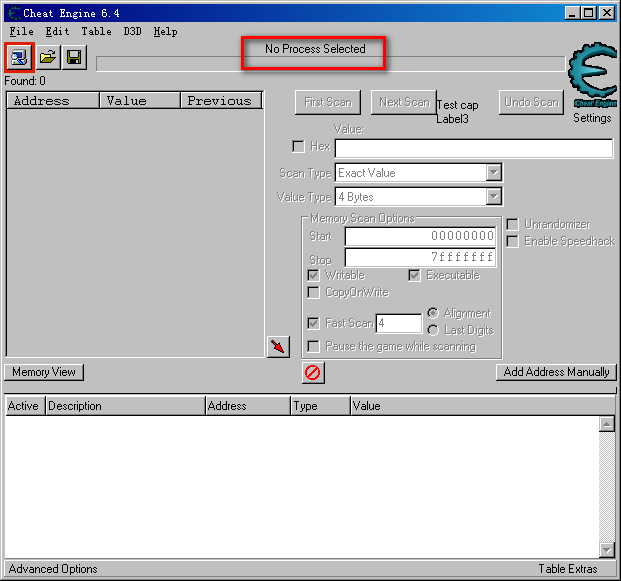Image resolution: width=621 pixels, height=581 pixels.
Task: Toggle the Hex checkbox
Action: (x=298, y=147)
